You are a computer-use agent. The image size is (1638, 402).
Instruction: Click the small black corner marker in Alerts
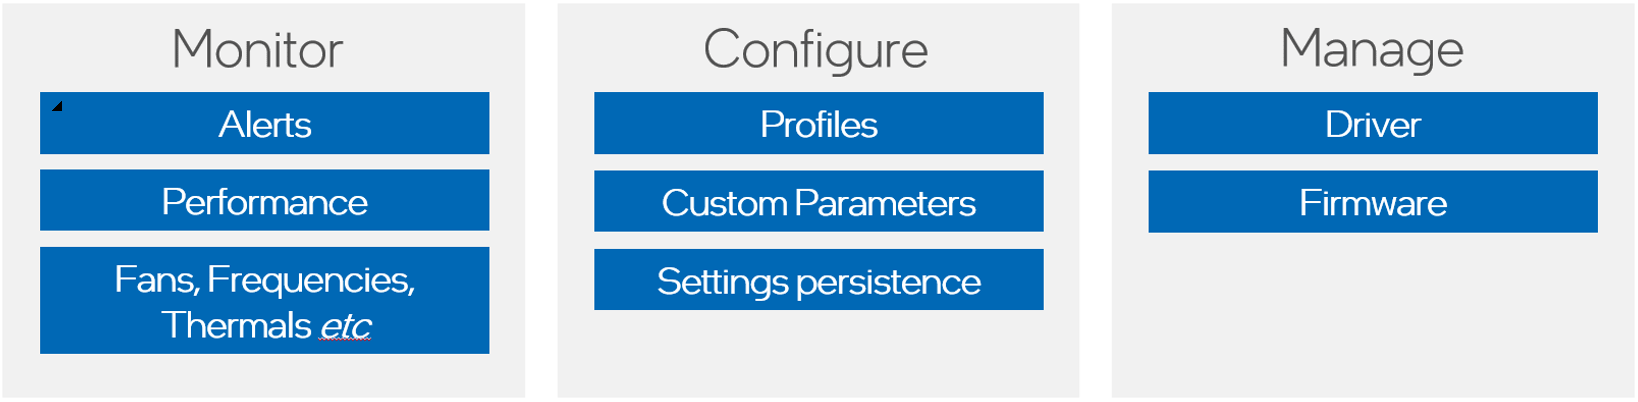coord(58,106)
